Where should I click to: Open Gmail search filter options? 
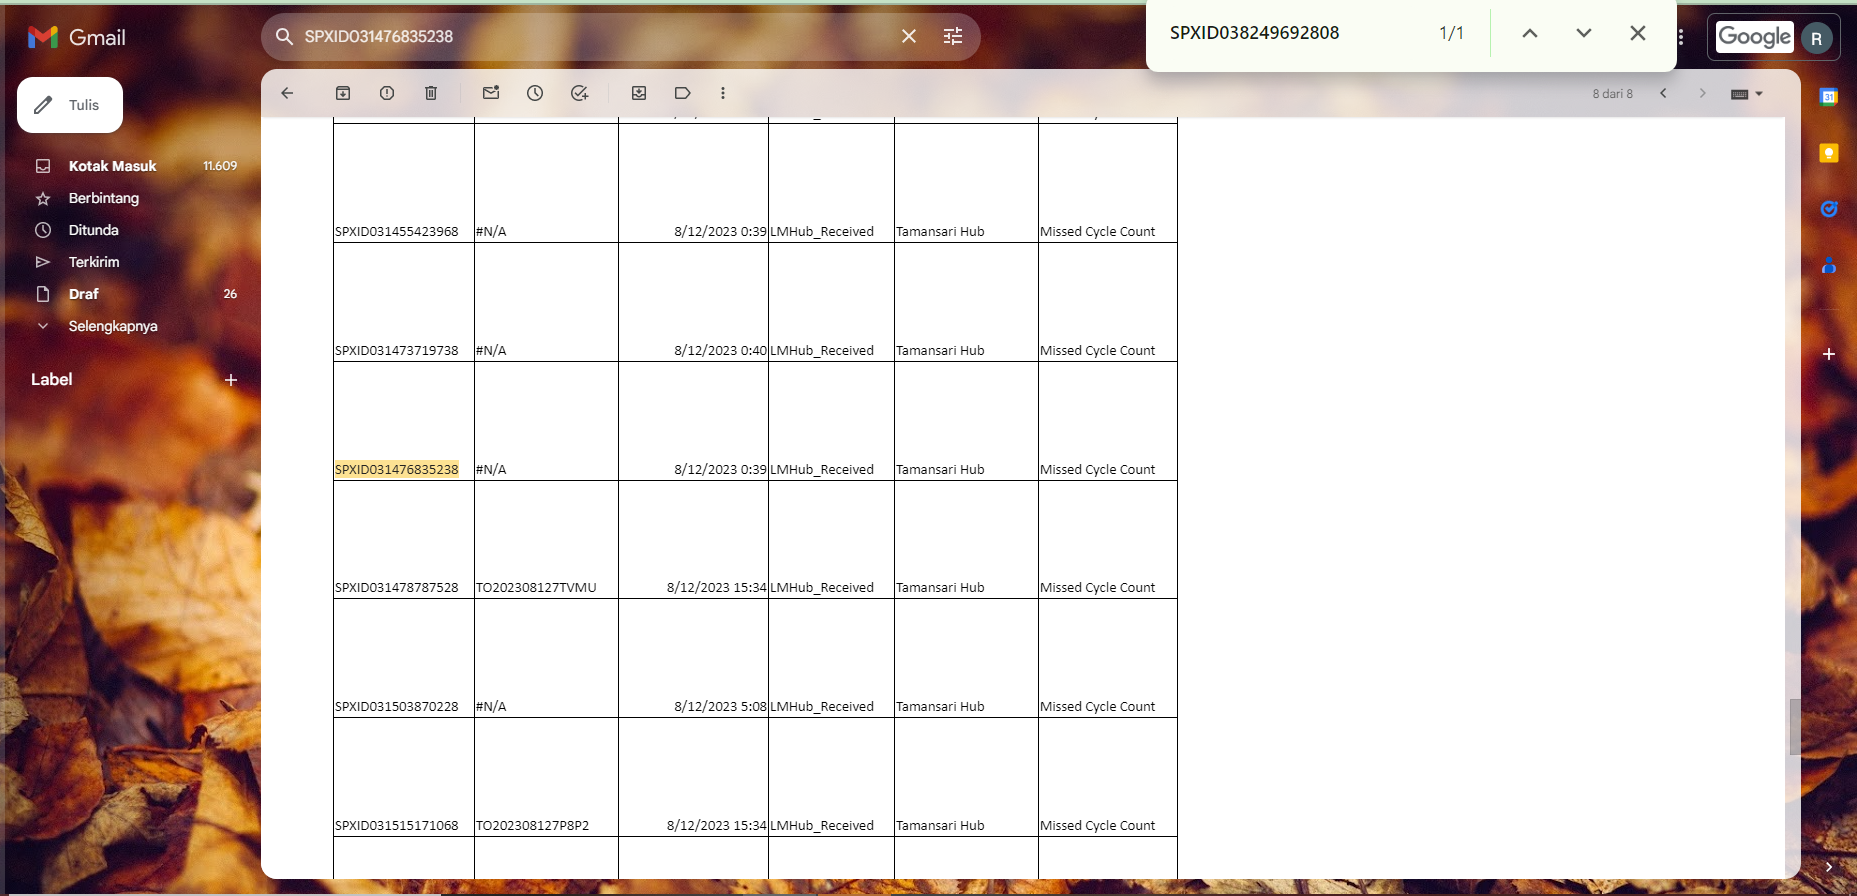(953, 37)
